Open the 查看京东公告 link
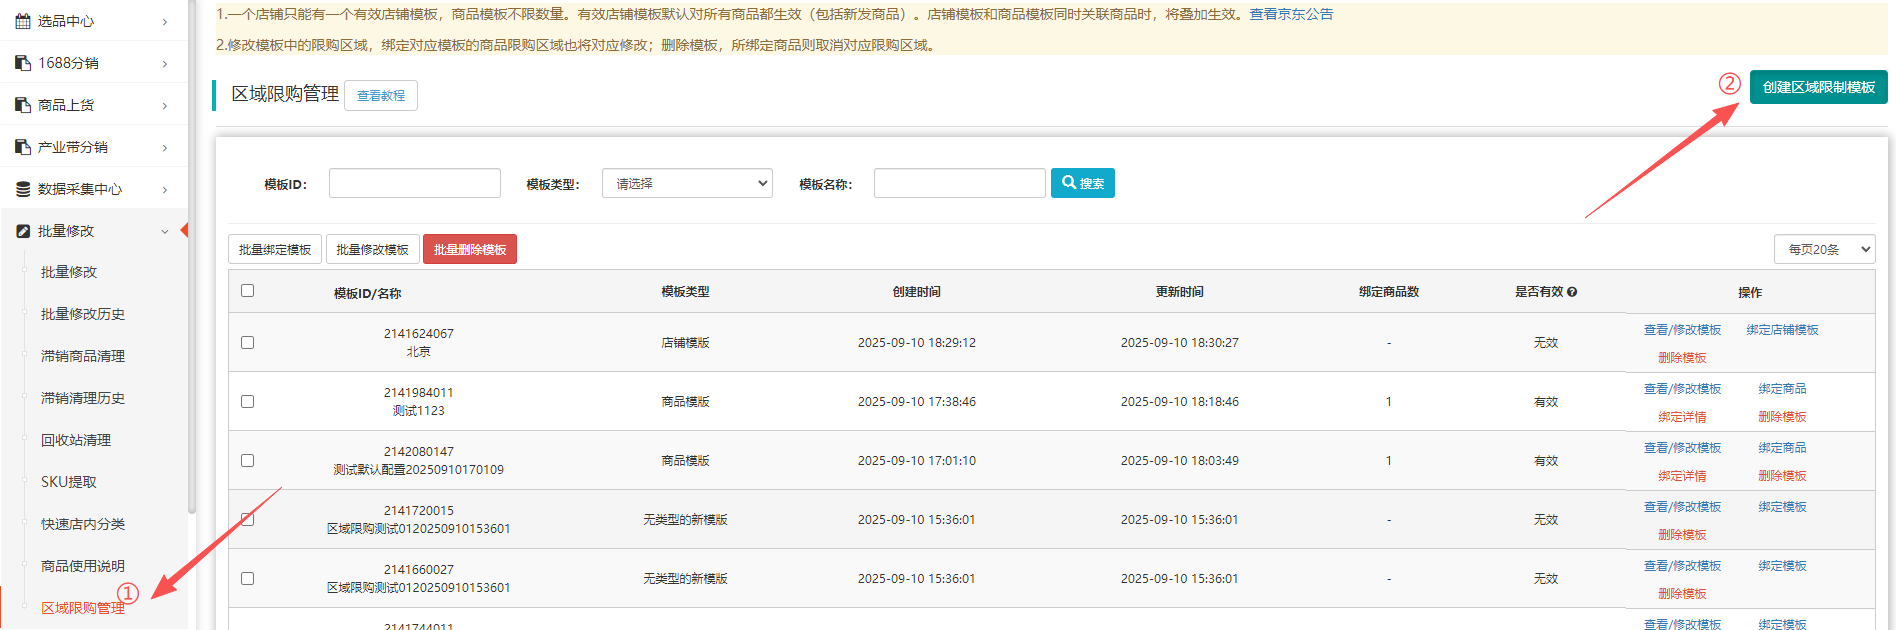This screenshot has height=630, width=1896. tap(1291, 14)
